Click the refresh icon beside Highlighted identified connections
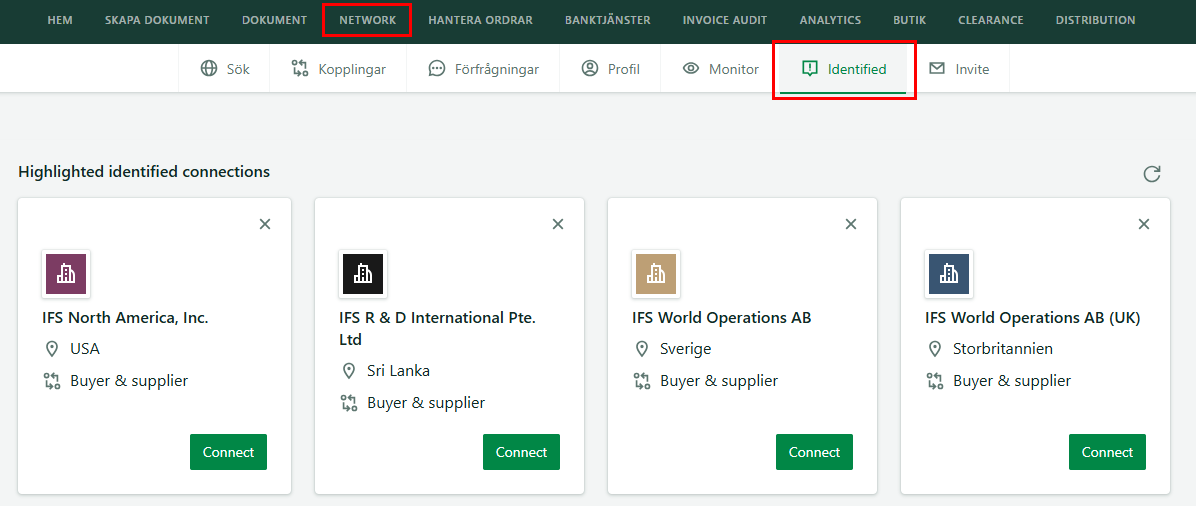The height and width of the screenshot is (506, 1196). point(1151,173)
